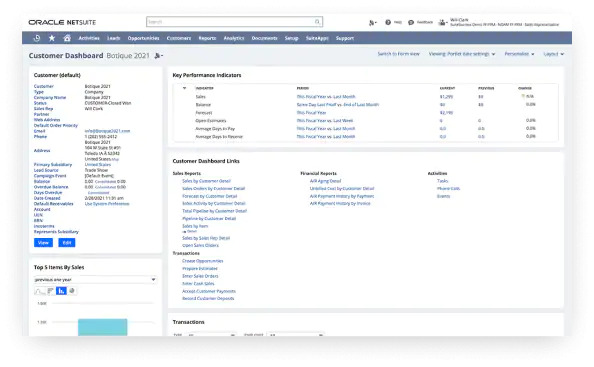Viewport: 594px width, 367px height.
Task: Go to the Home house icon
Action: click(67, 38)
